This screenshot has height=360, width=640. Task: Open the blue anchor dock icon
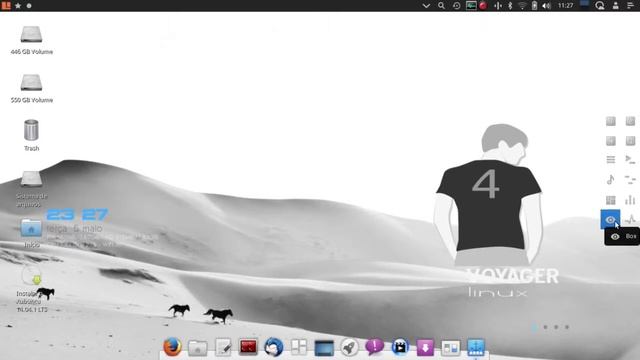click(x=476, y=347)
